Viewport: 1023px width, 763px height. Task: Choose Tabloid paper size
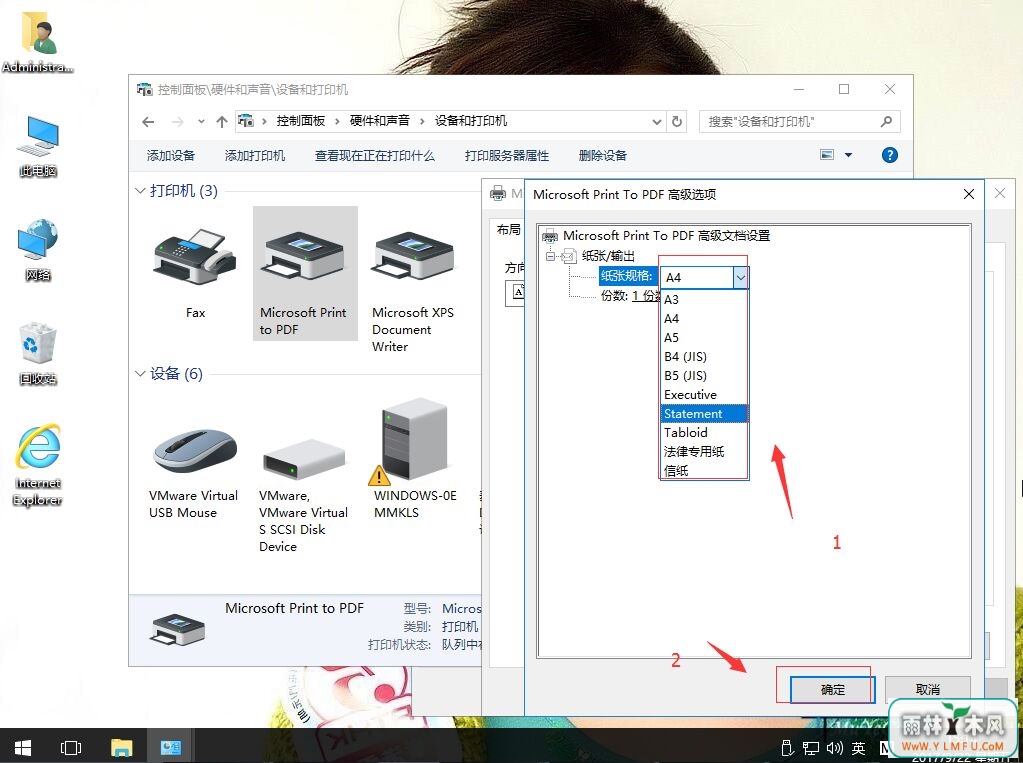point(704,432)
